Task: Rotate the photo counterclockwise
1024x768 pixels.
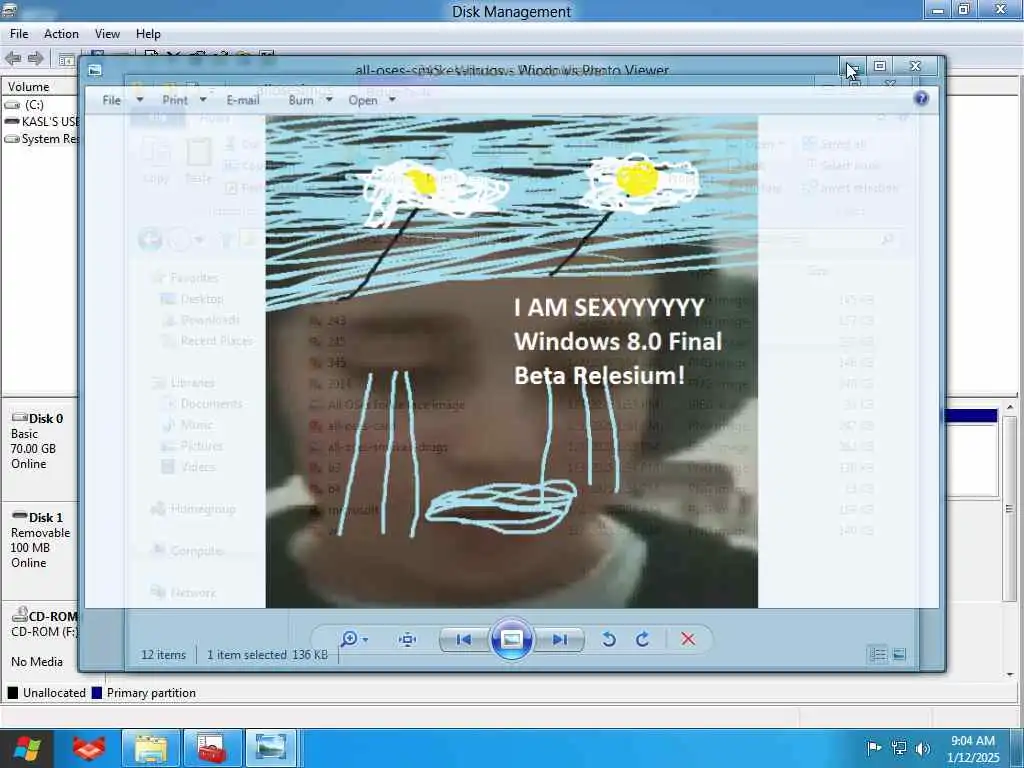Action: click(609, 639)
